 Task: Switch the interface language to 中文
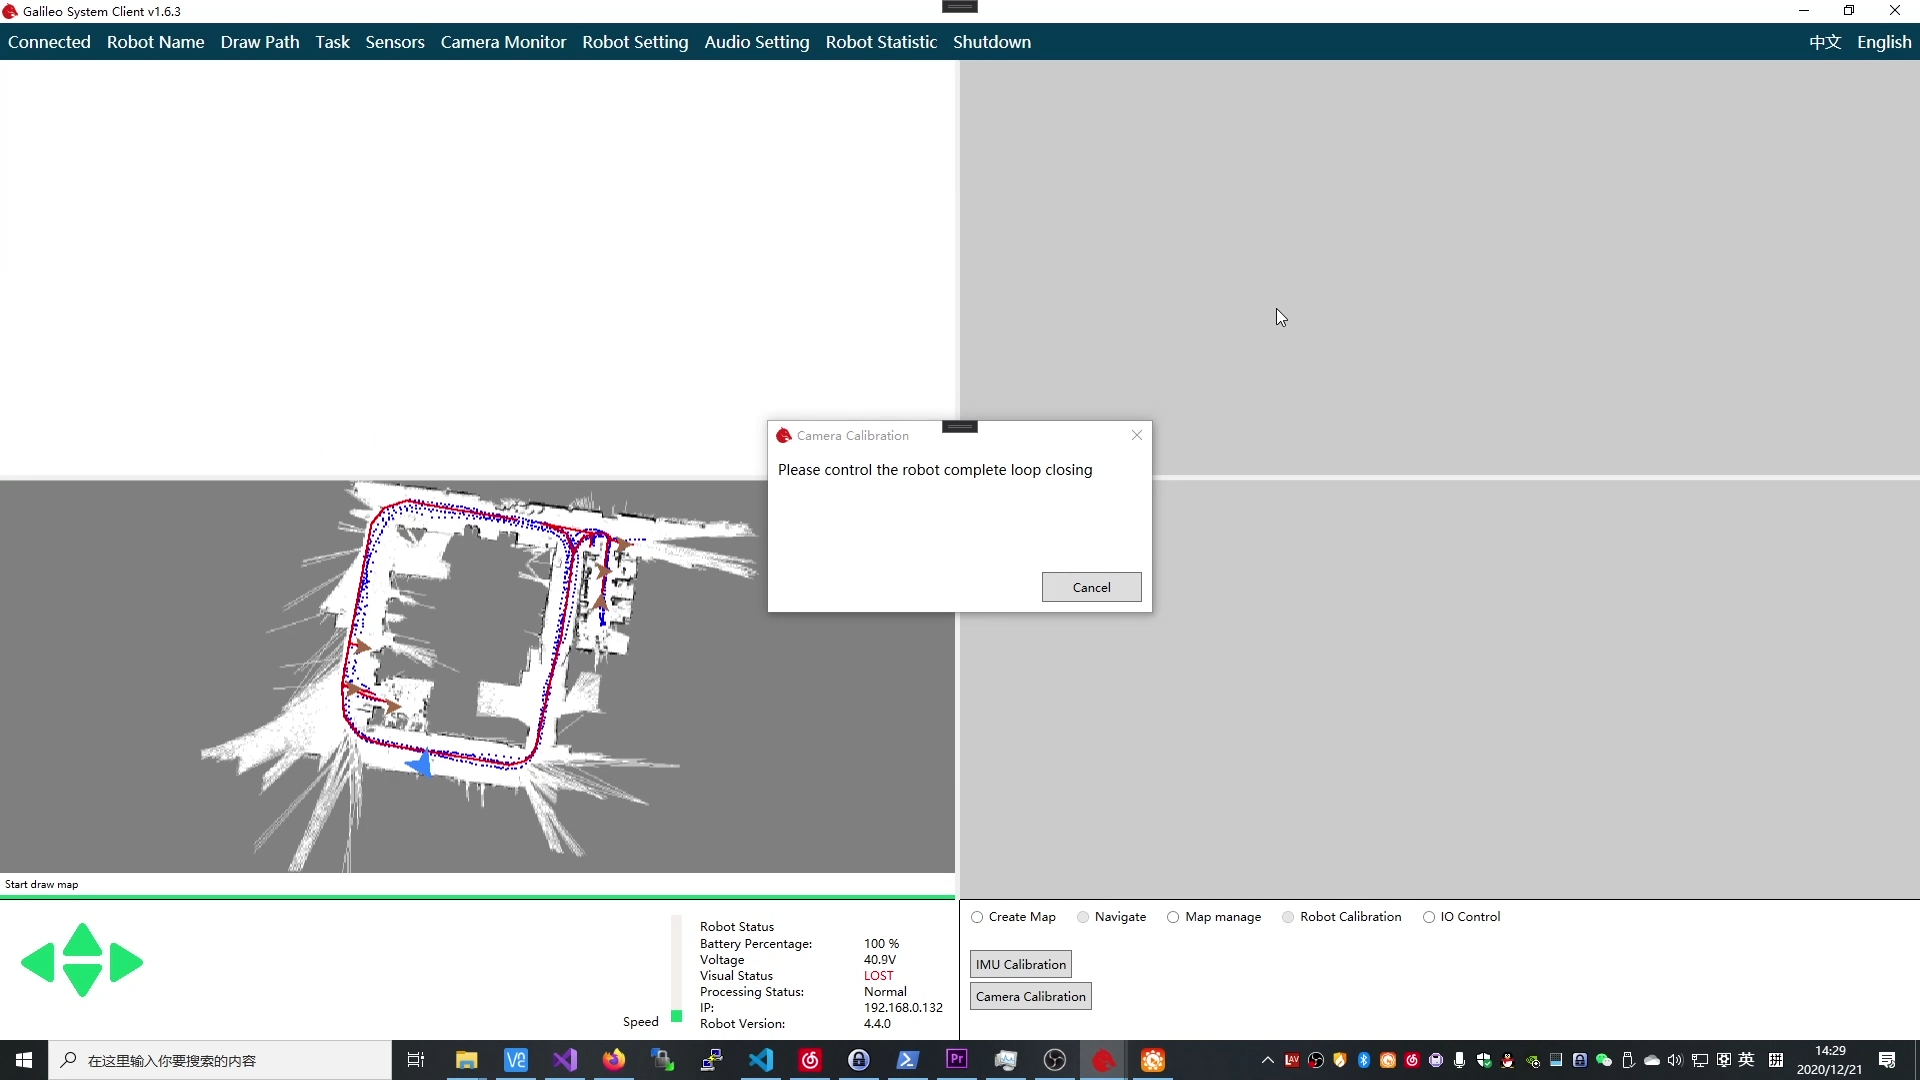click(1824, 42)
